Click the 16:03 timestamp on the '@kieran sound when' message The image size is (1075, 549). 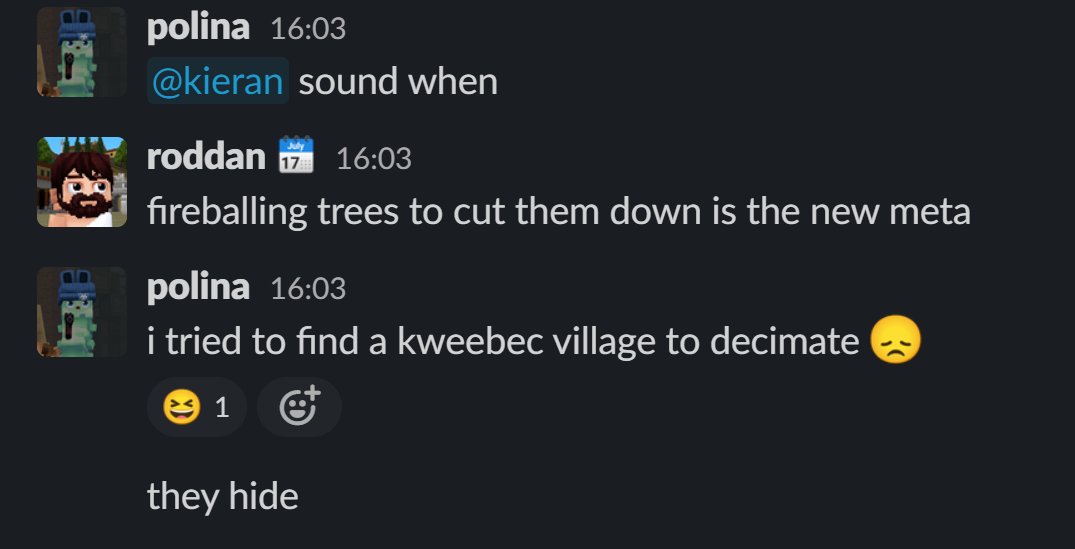point(309,29)
